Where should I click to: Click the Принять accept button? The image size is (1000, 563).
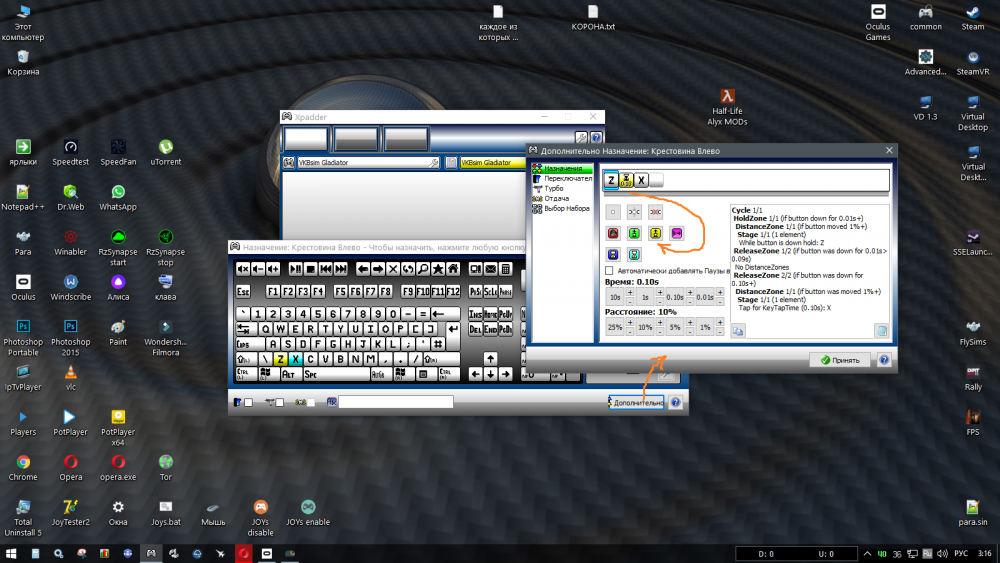(x=839, y=360)
